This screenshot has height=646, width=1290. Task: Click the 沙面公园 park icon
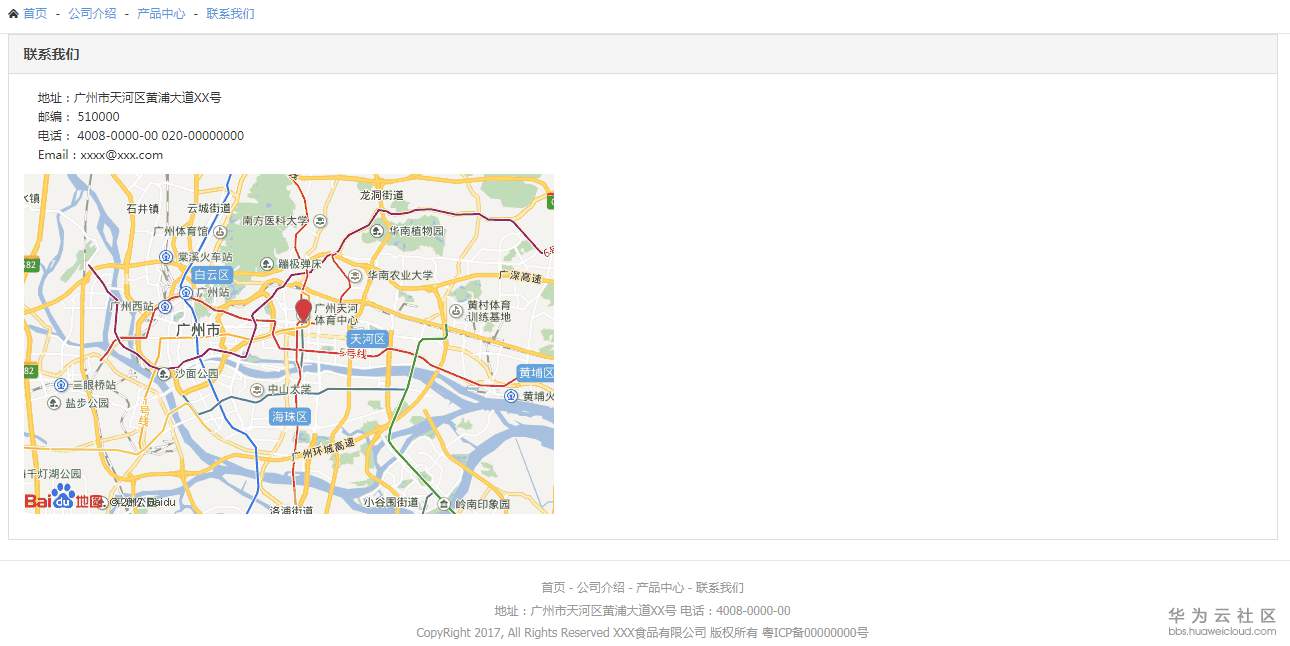point(164,374)
